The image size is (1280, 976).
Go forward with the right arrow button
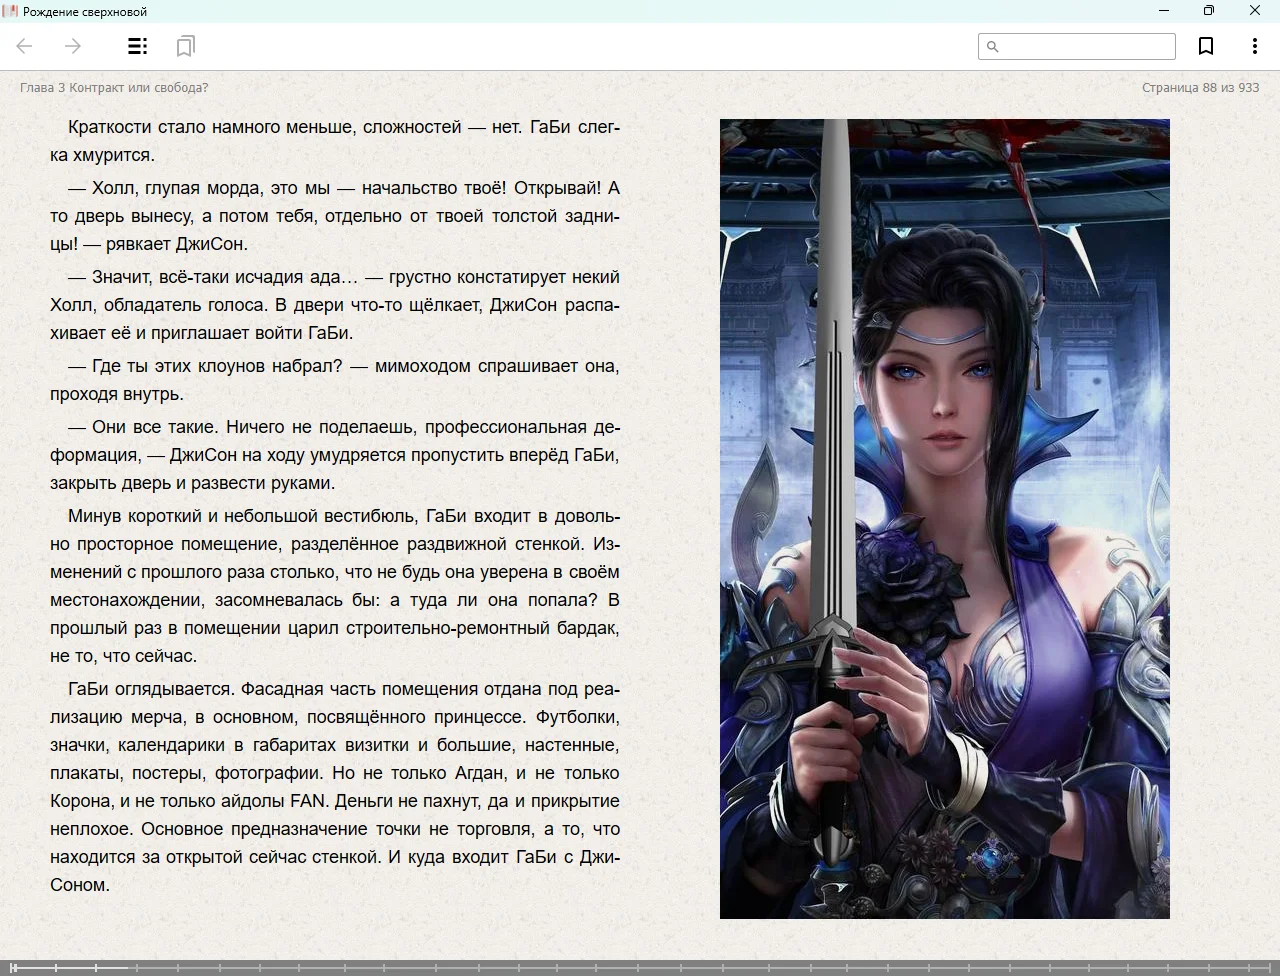(73, 46)
